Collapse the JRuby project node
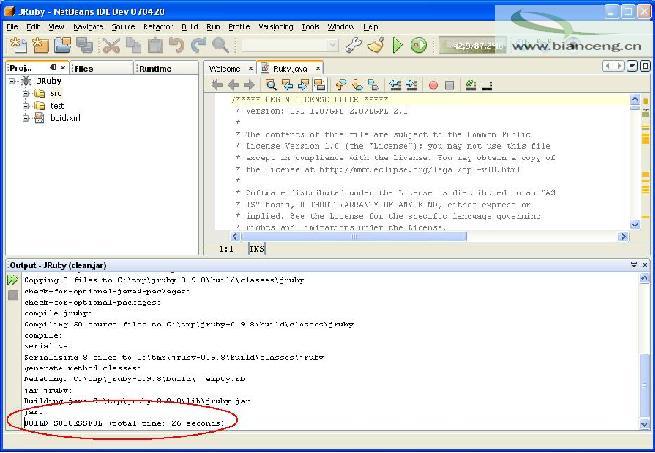The width and height of the screenshot is (655, 453). pos(13,81)
